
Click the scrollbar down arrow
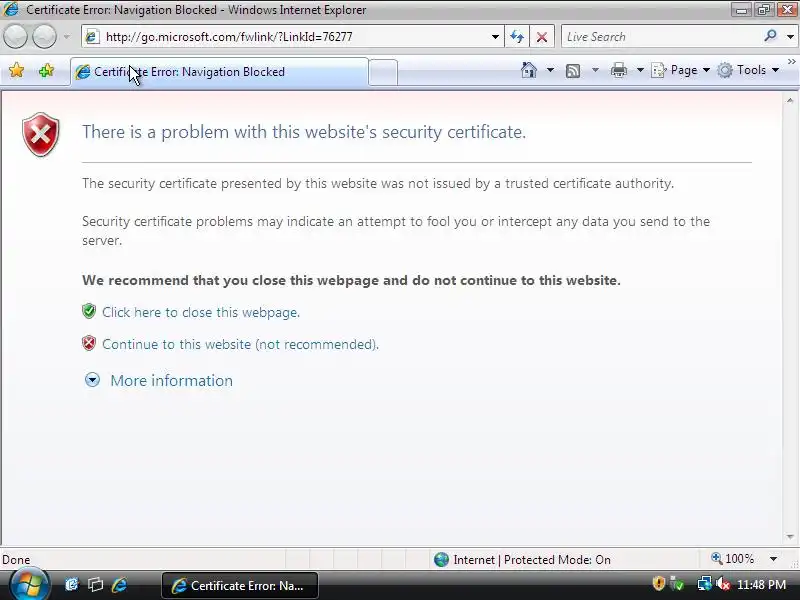(x=790, y=537)
